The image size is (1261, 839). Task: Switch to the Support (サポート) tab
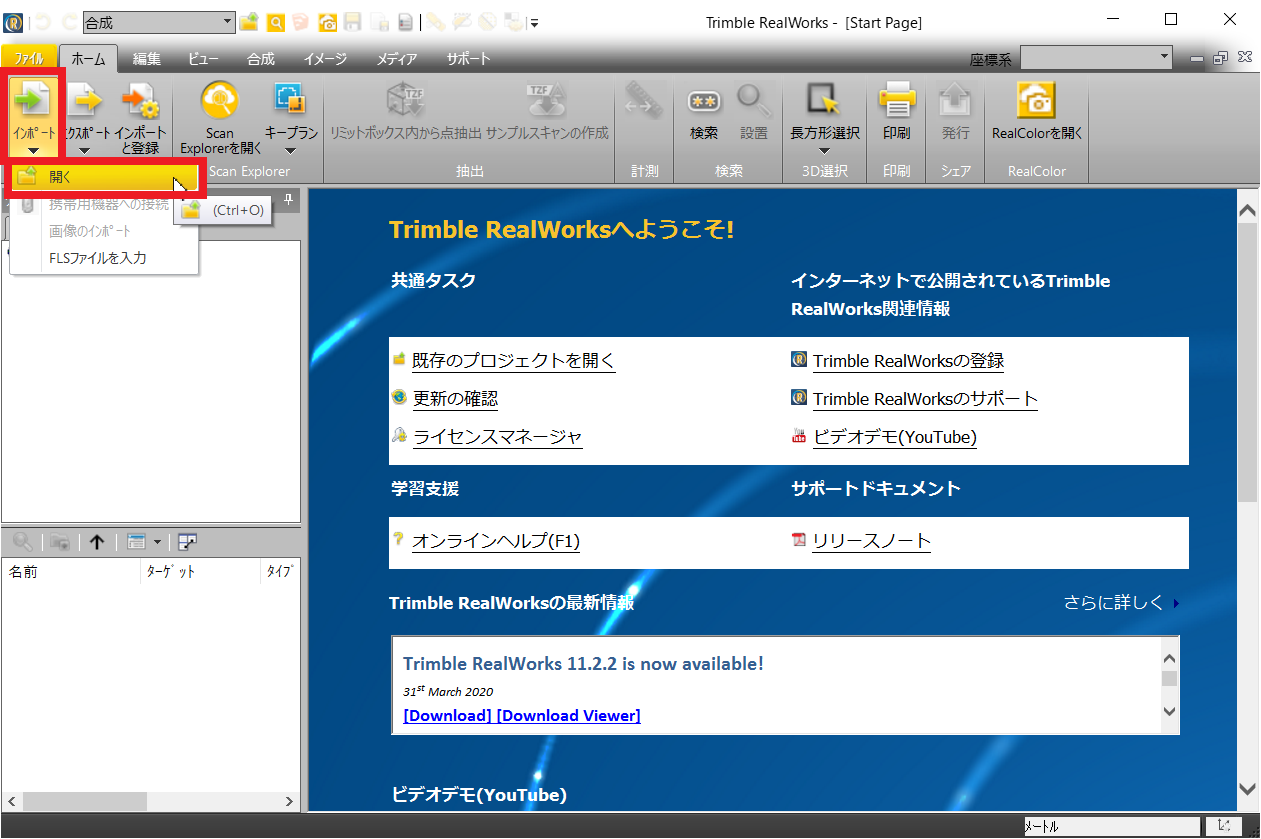[x=469, y=59]
